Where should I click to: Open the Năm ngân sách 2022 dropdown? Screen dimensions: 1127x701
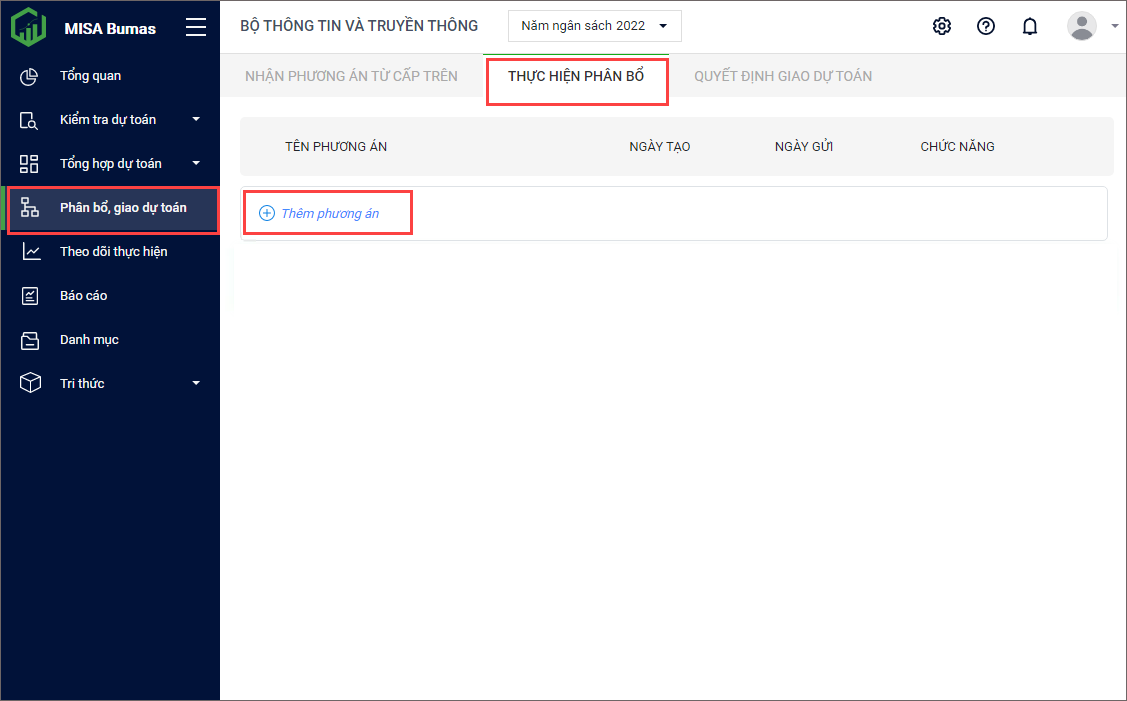click(x=594, y=26)
